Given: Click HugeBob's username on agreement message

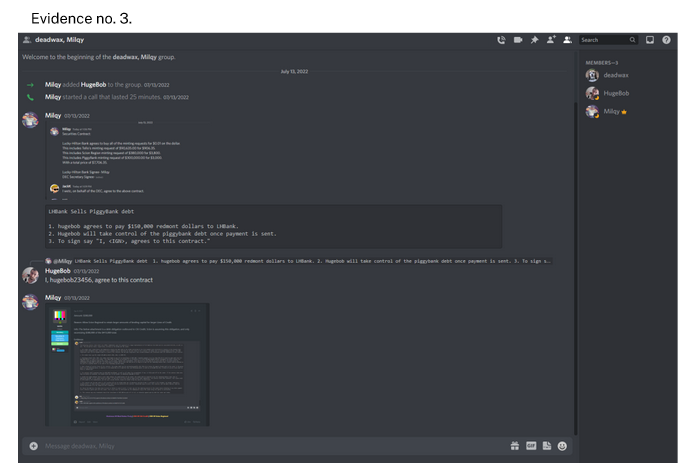Looking at the screenshot, I should (x=57, y=271).
